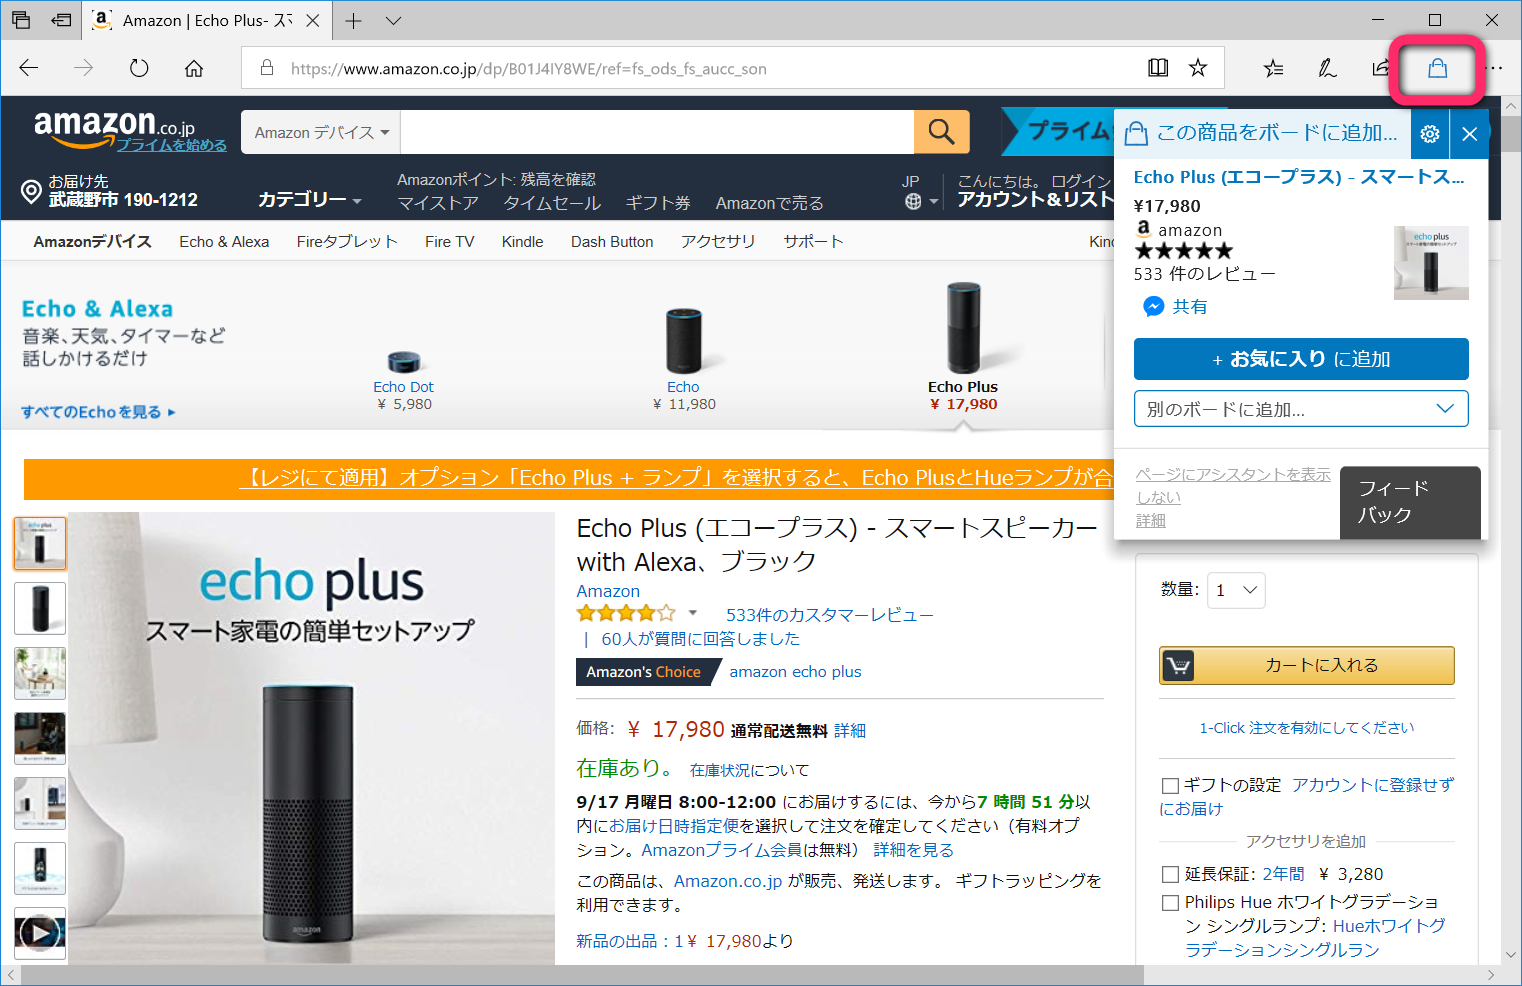Open the Web Notes pen icon
1522x986 pixels.
click(1326, 67)
